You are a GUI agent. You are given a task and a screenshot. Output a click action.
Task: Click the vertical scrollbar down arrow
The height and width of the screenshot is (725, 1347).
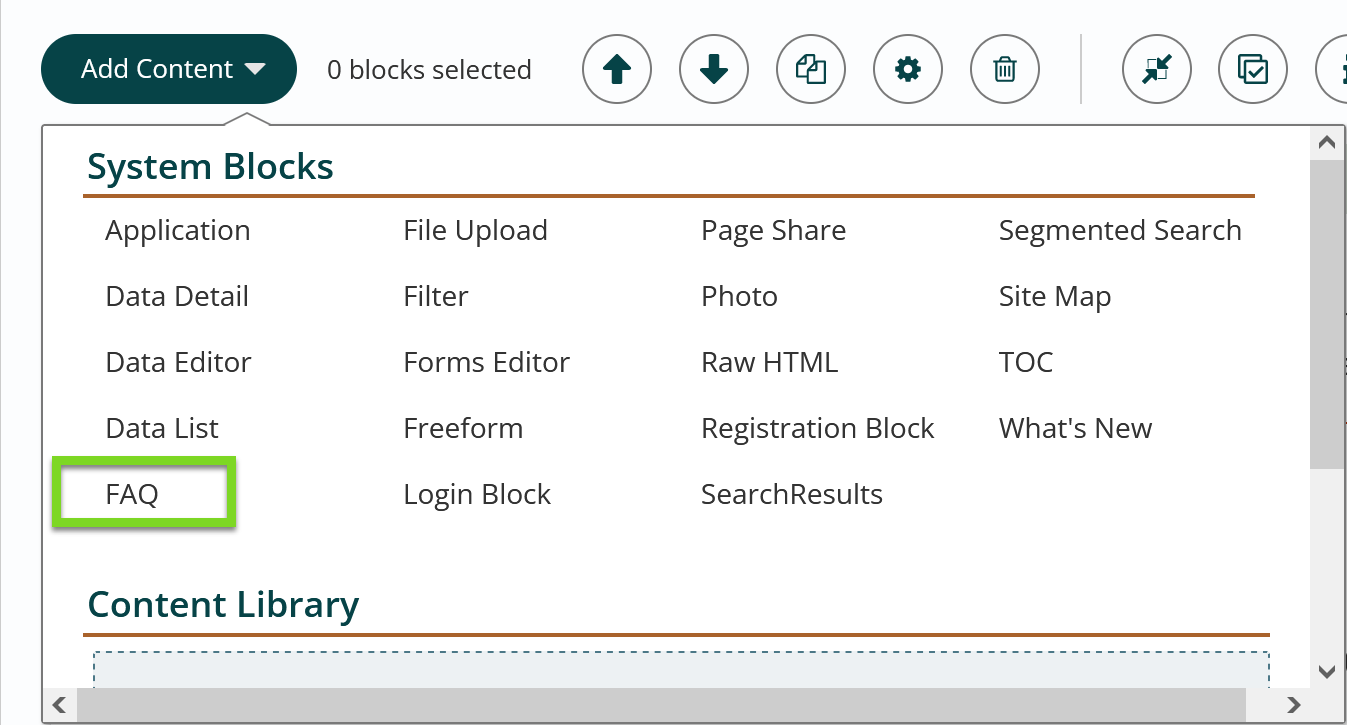coord(1327,671)
